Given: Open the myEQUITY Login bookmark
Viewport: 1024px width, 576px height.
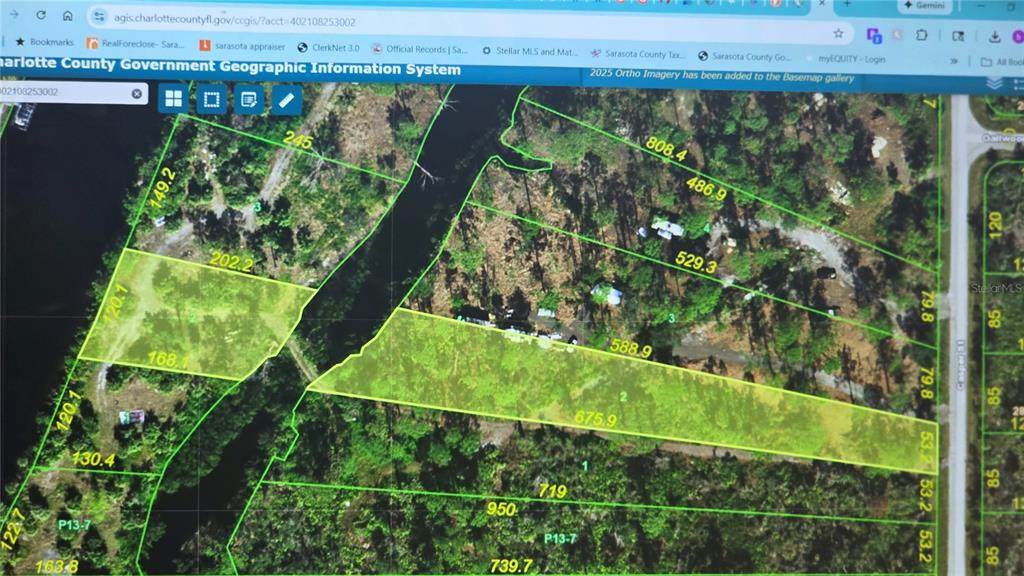Looking at the screenshot, I should (844, 58).
